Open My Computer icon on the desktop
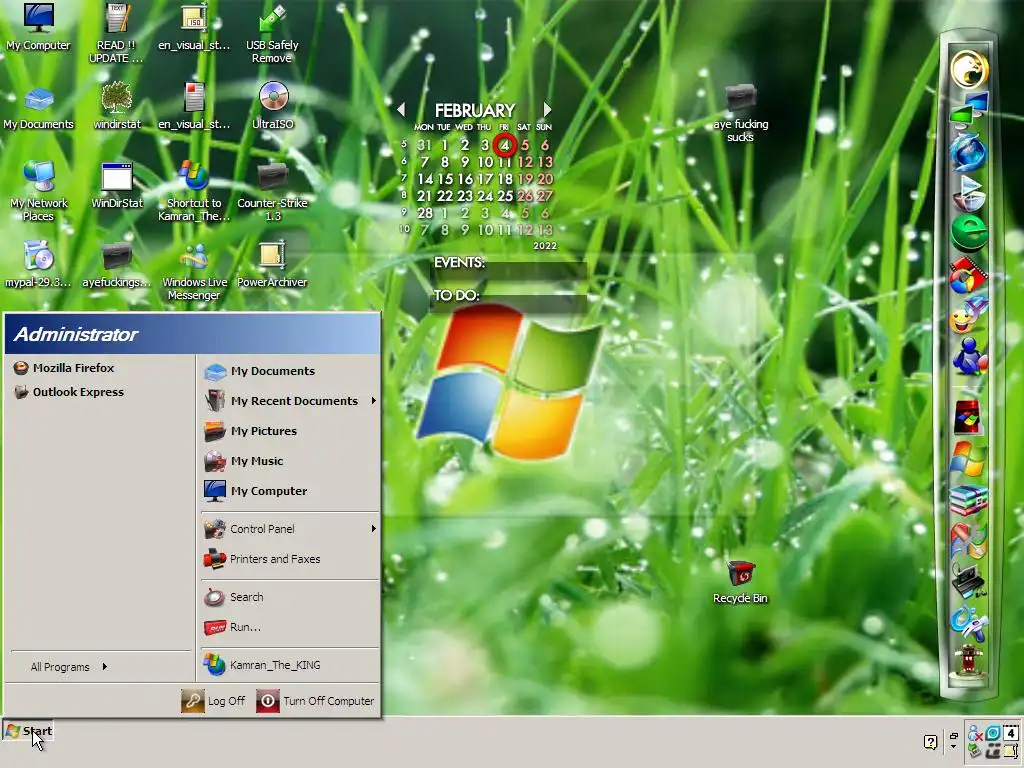 (x=38, y=27)
